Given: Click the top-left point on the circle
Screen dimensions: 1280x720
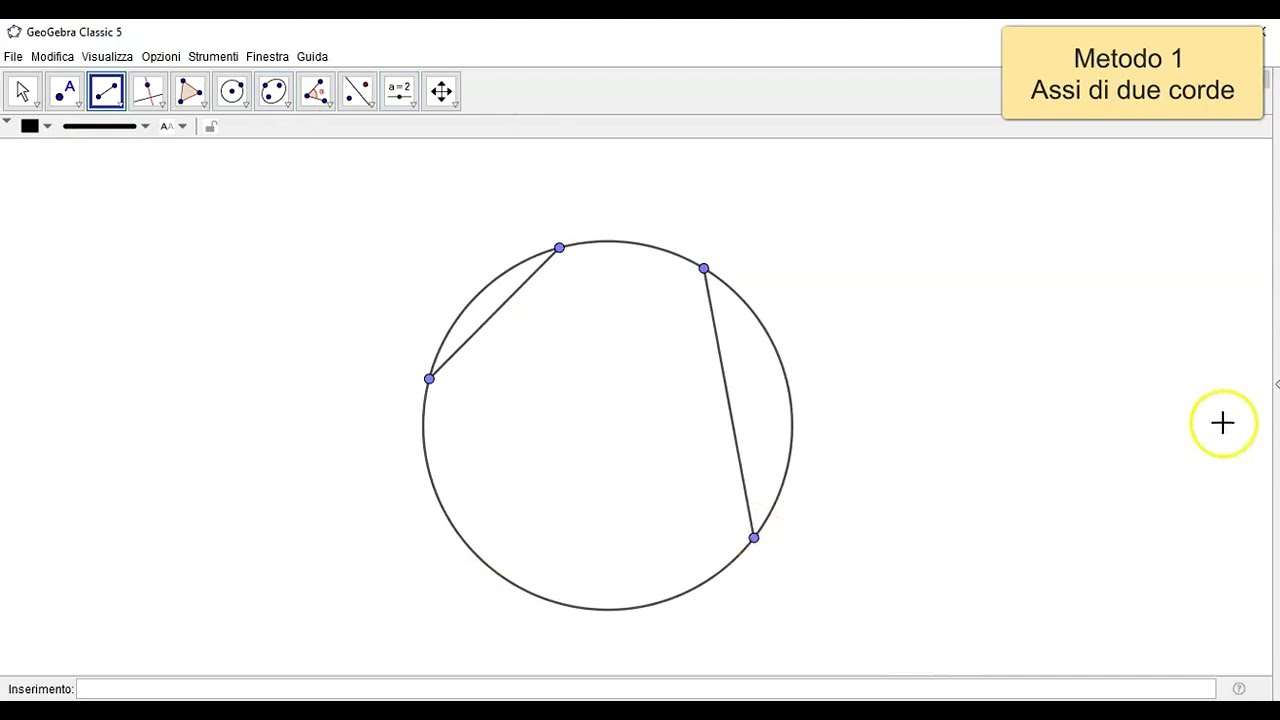Looking at the screenshot, I should tap(559, 247).
